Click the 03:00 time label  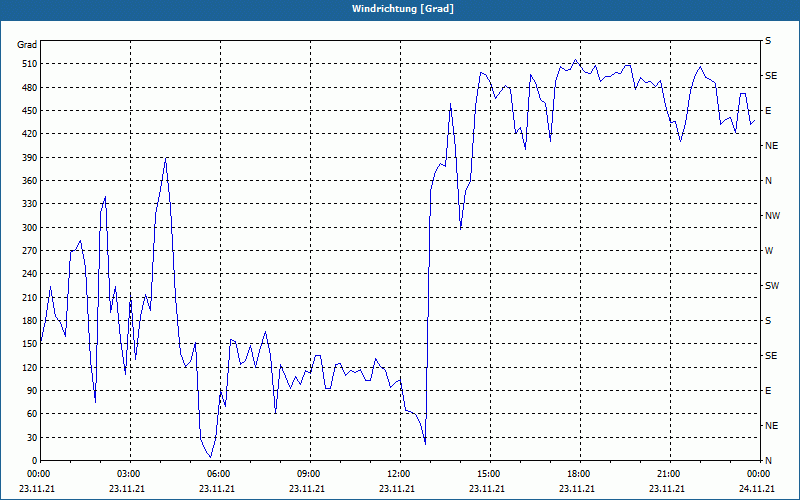point(127,474)
